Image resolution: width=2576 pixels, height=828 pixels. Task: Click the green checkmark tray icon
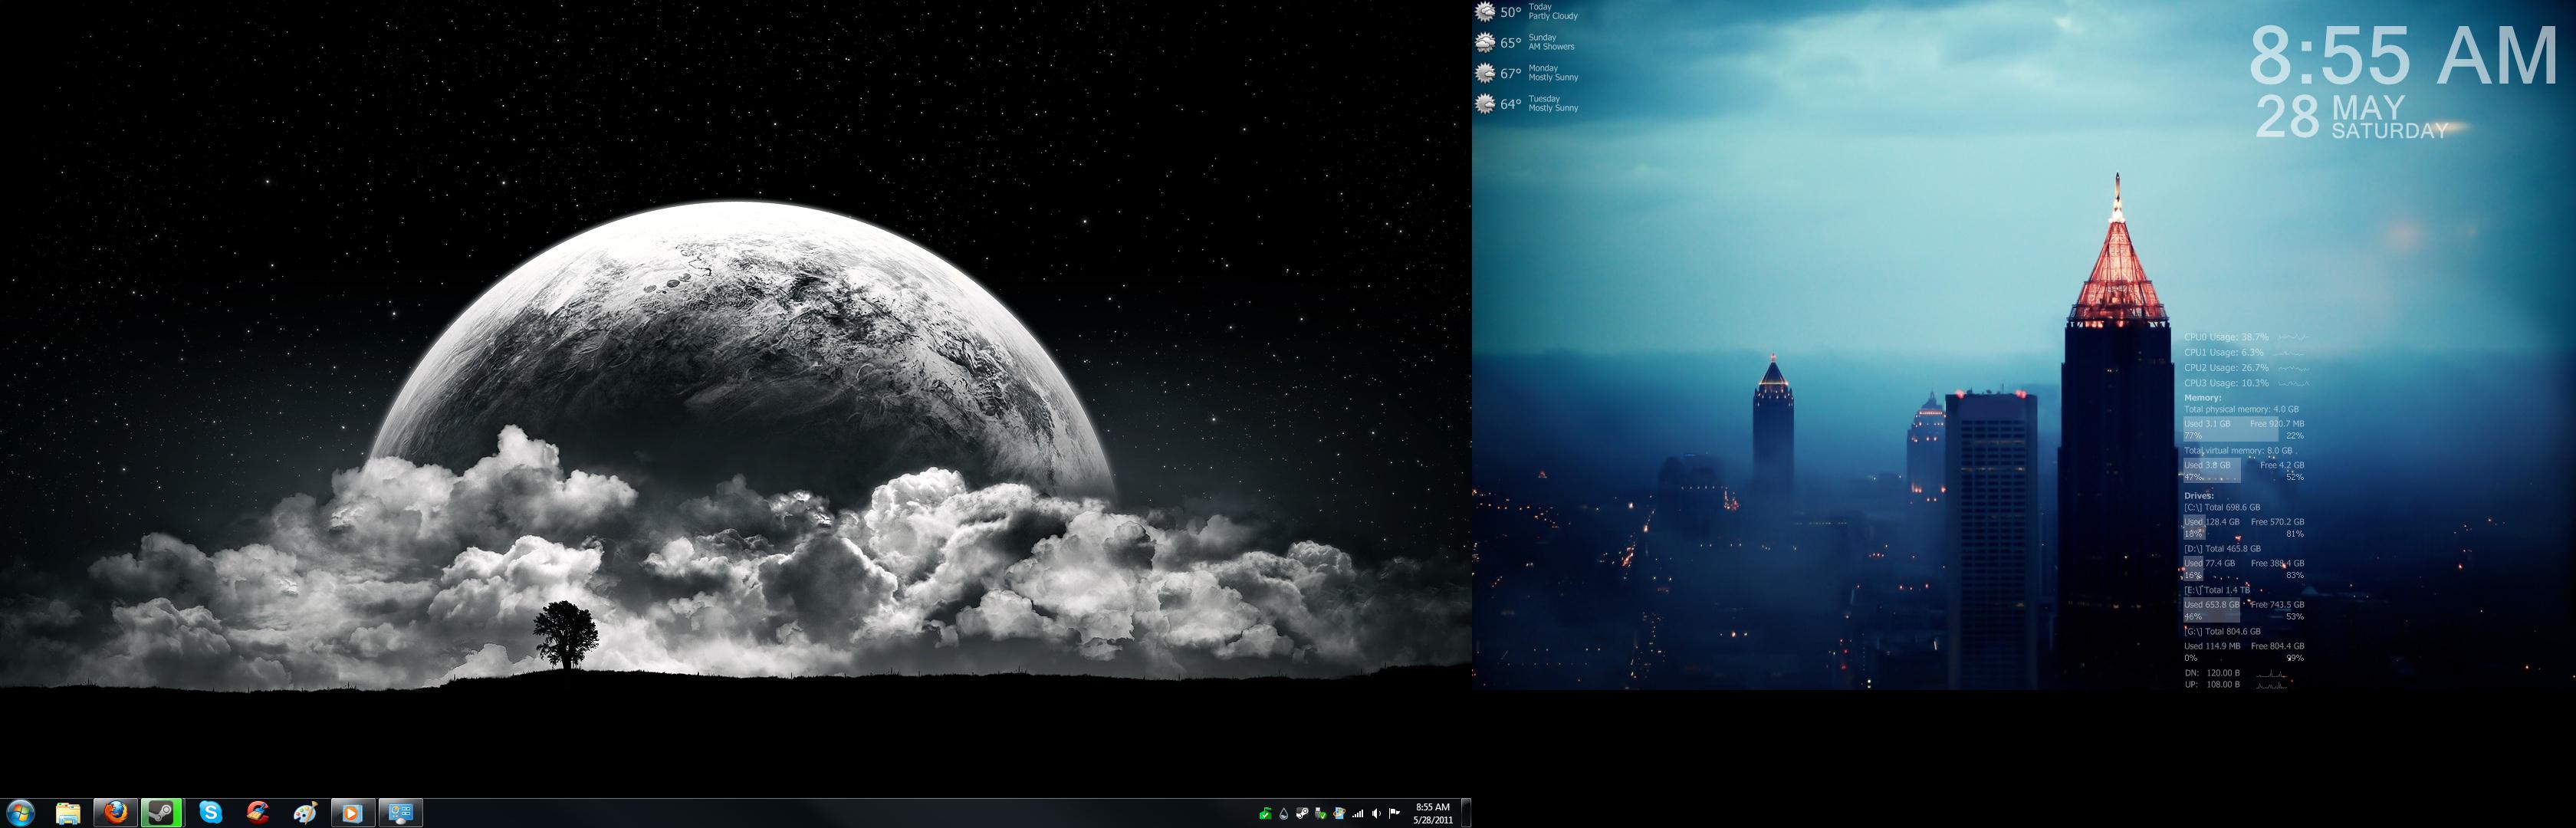tap(1265, 814)
